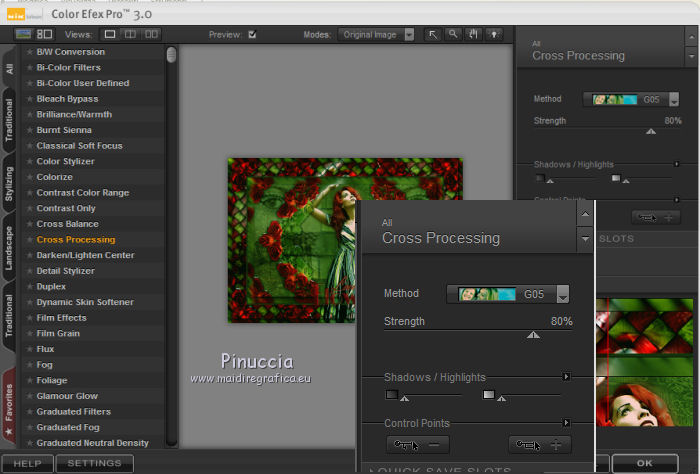Toggle favorite star for Glamour Glow
The height and width of the screenshot is (474, 700).
[x=29, y=396]
